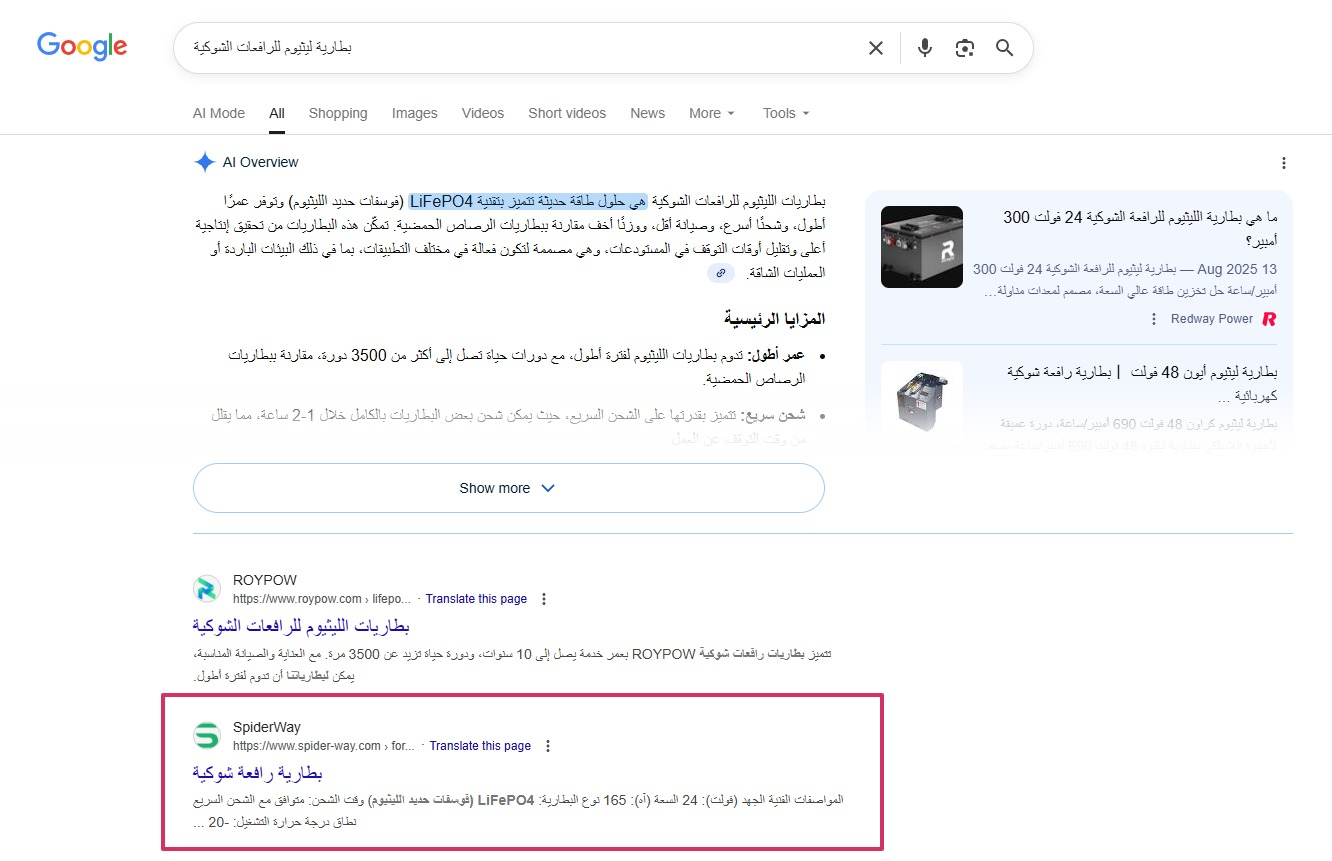The width and height of the screenshot is (1332, 861).
Task: Open Google Lens image search
Action: click(964, 48)
